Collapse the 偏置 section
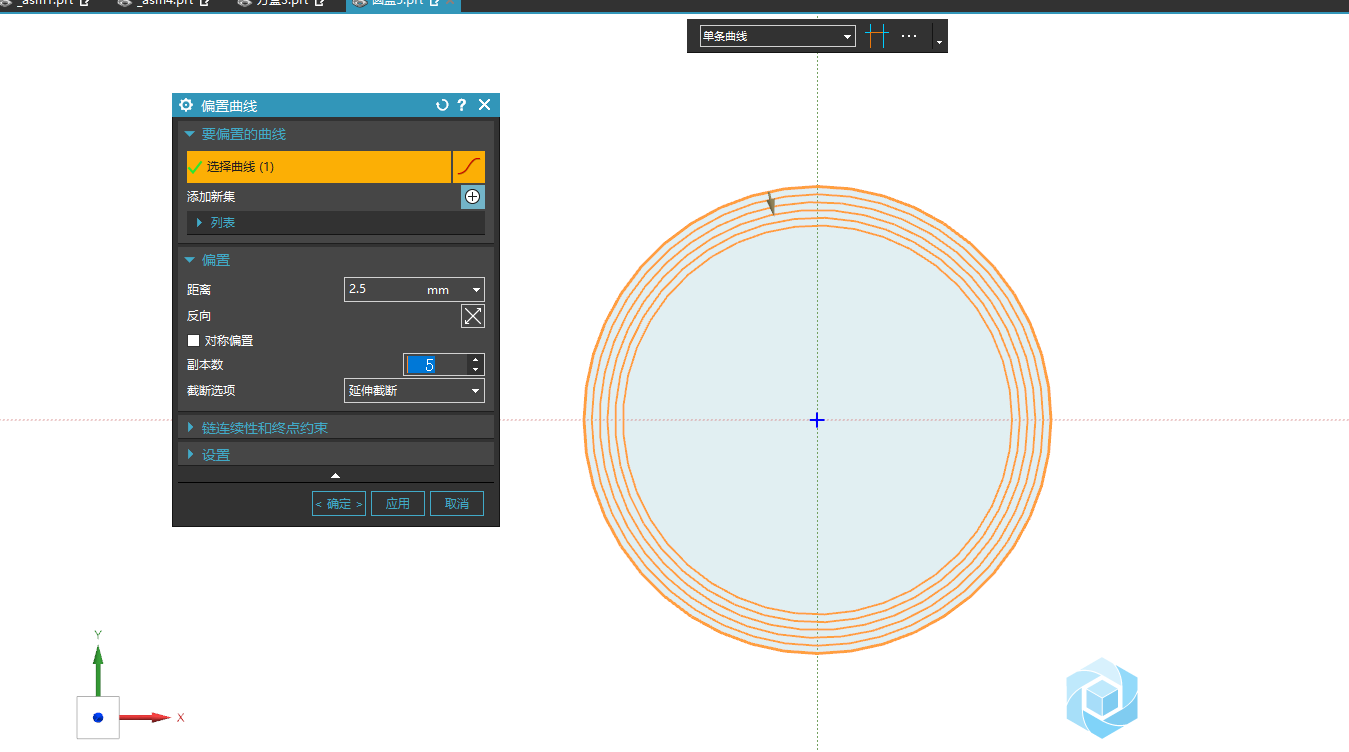The width and height of the screenshot is (1349, 752). 190,260
